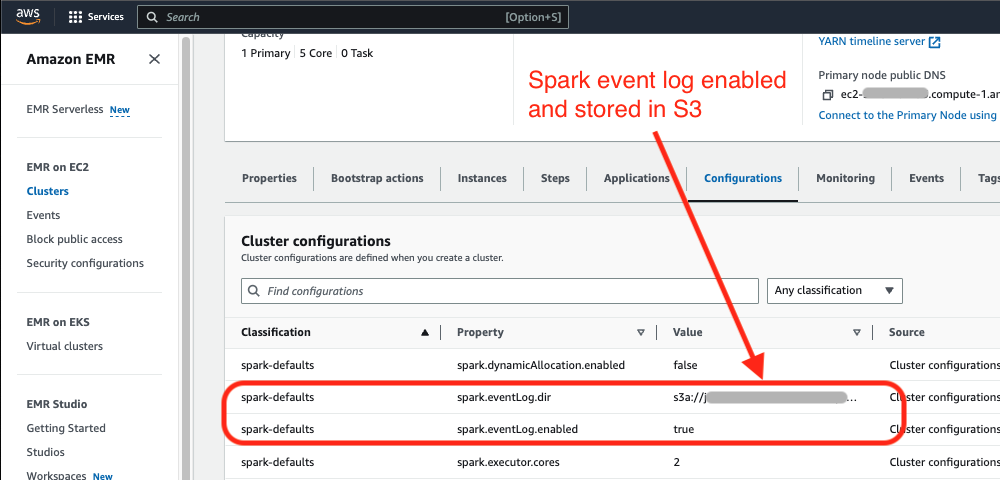This screenshot has height=480, width=1000.
Task: Click the false value for dynamicAllocation
Action: (685, 366)
